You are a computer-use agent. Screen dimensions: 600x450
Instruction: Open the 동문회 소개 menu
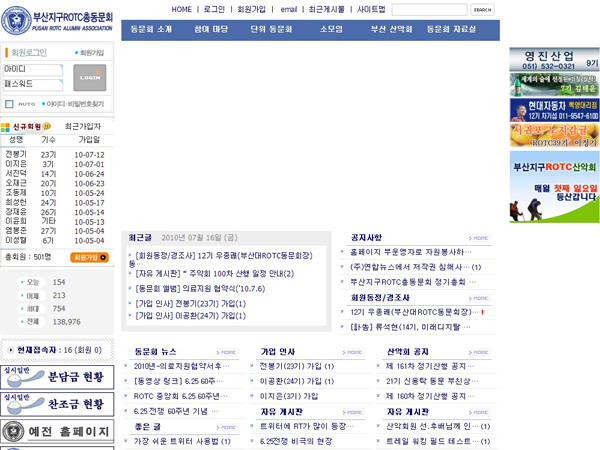[x=151, y=30]
